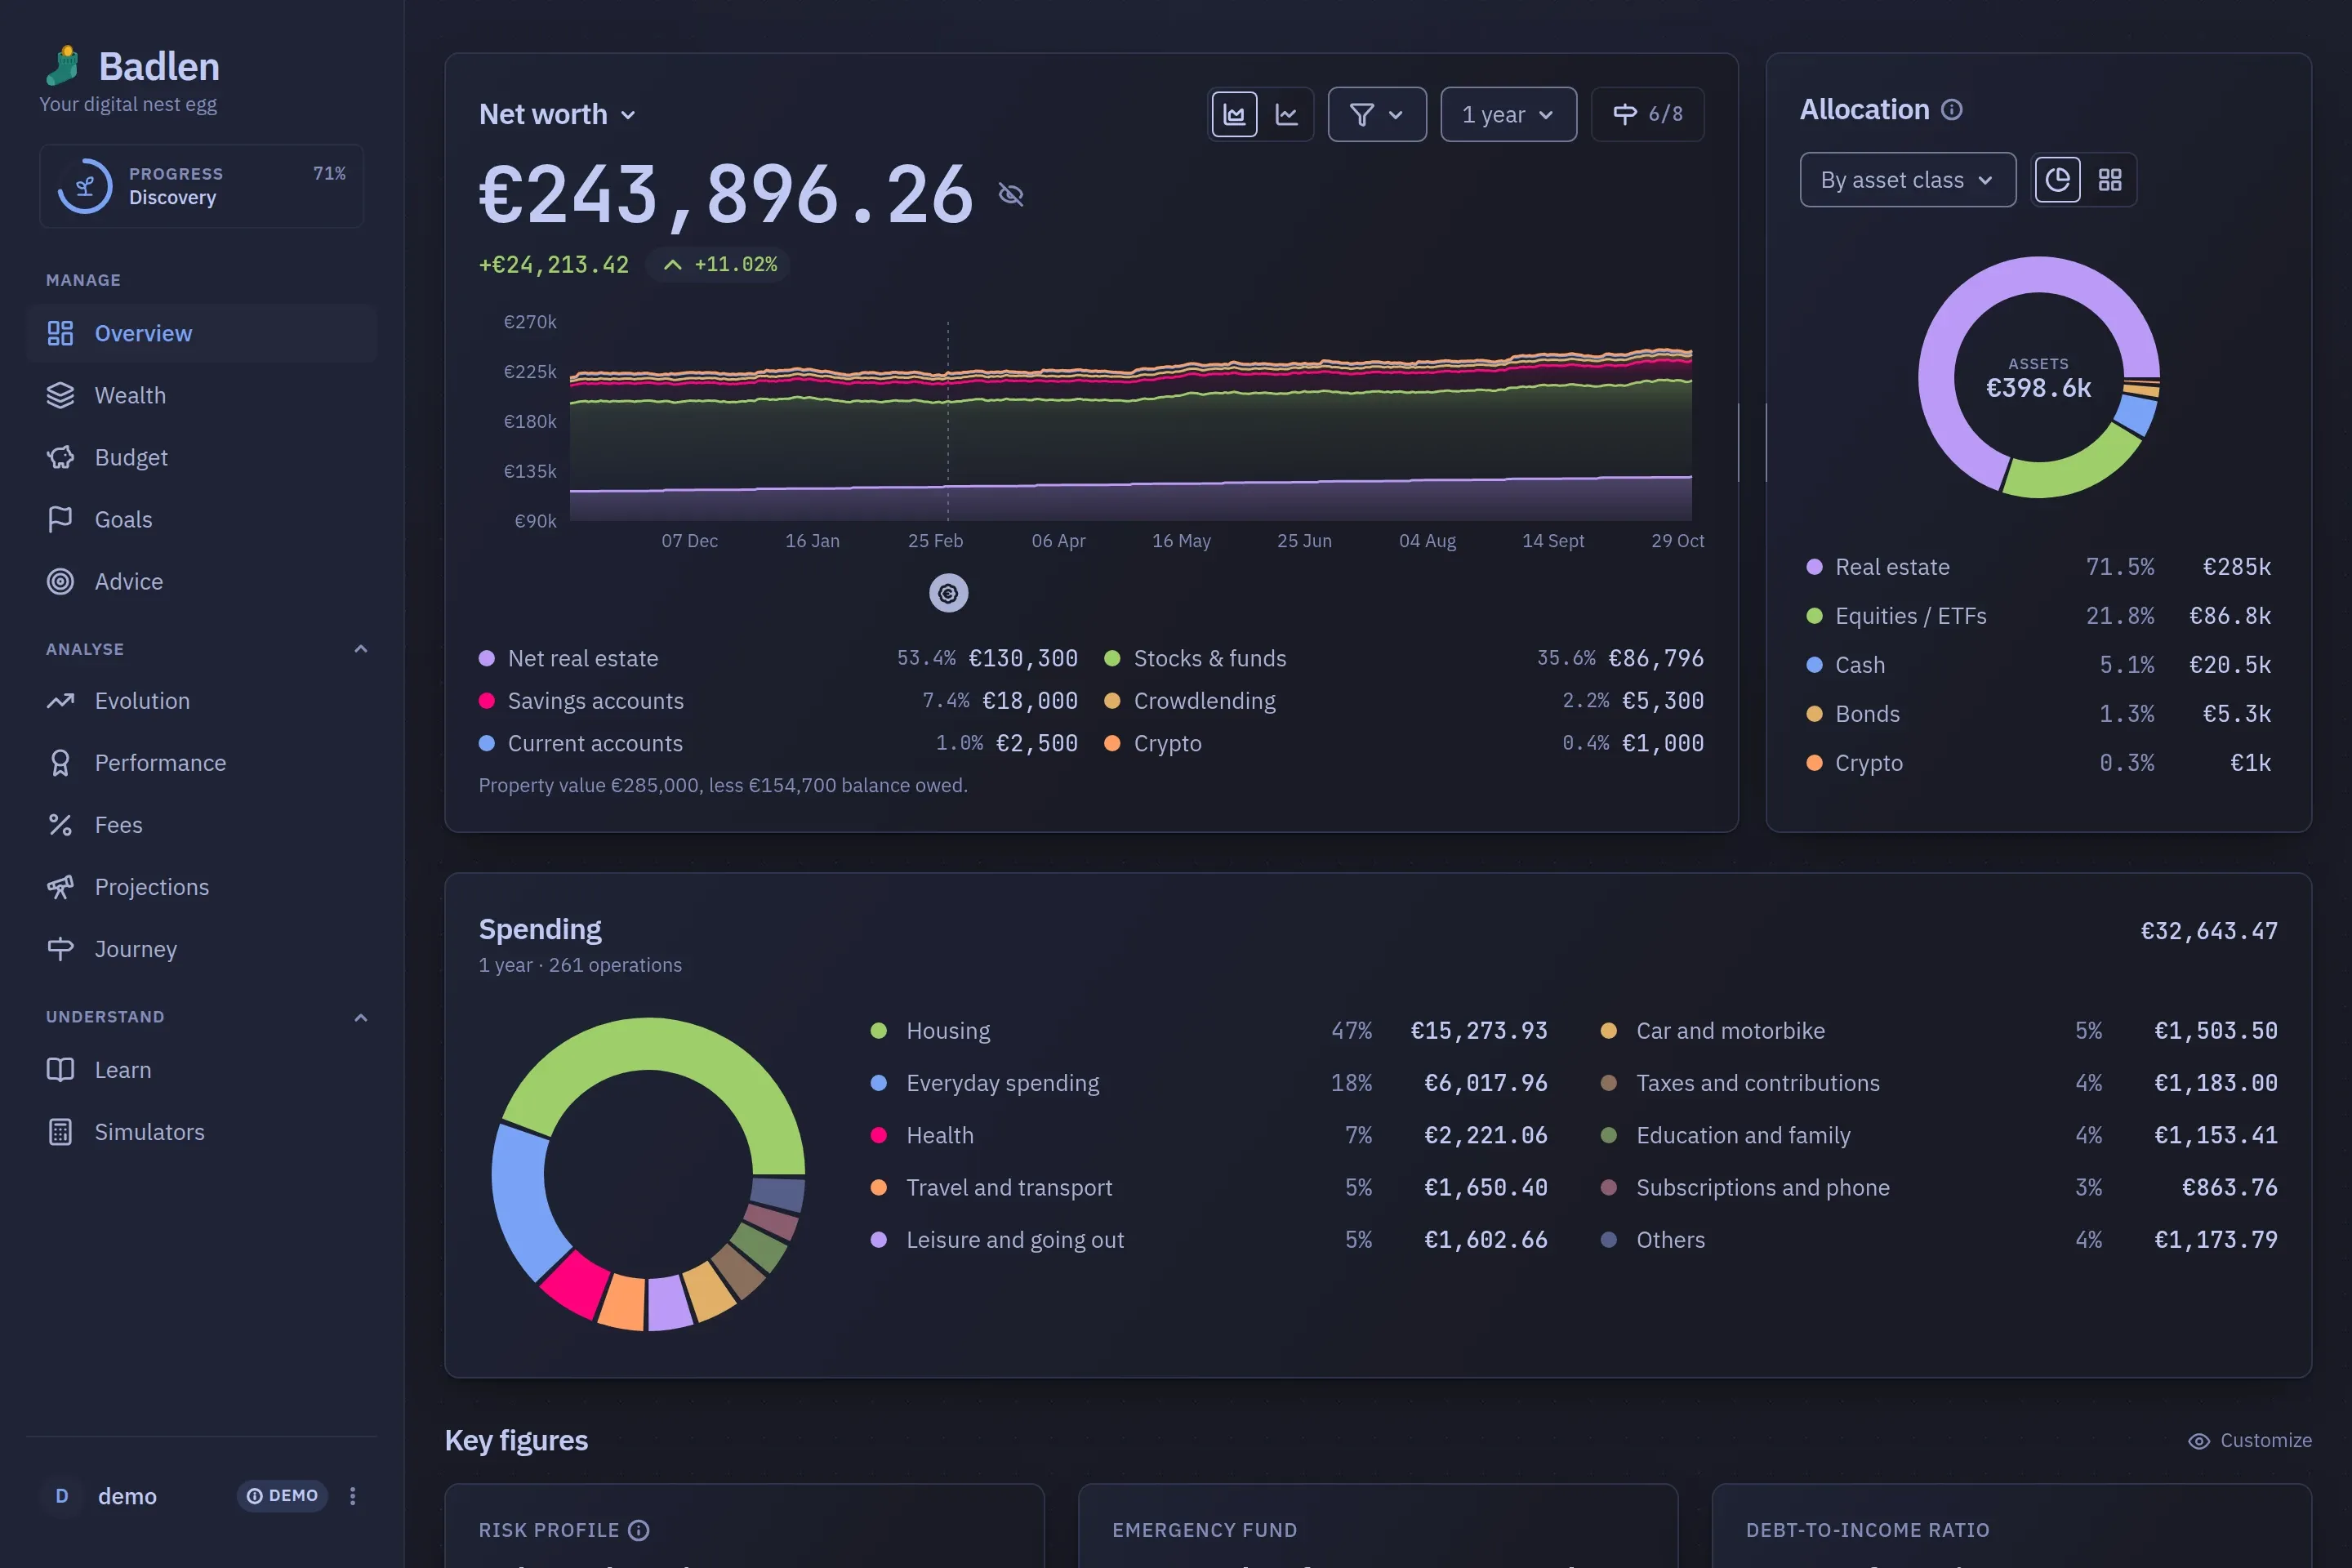This screenshot has height=1568, width=2352.
Task: Click the Projections telescope icon
Action: pos(60,887)
